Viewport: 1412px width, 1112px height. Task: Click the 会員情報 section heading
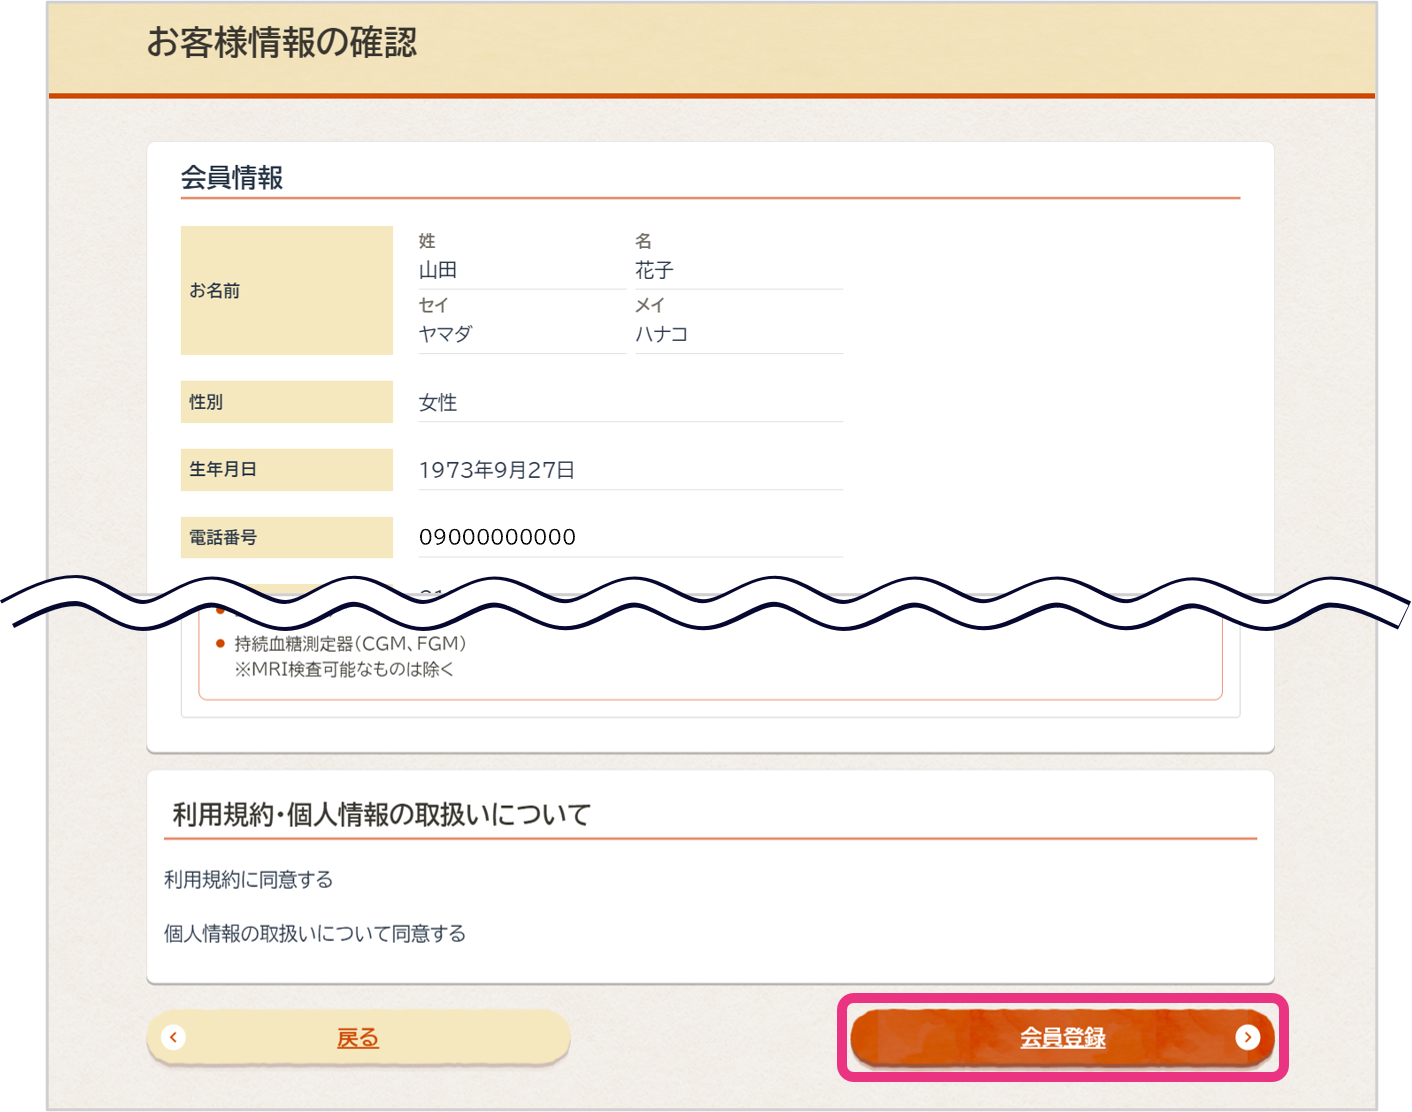[232, 178]
